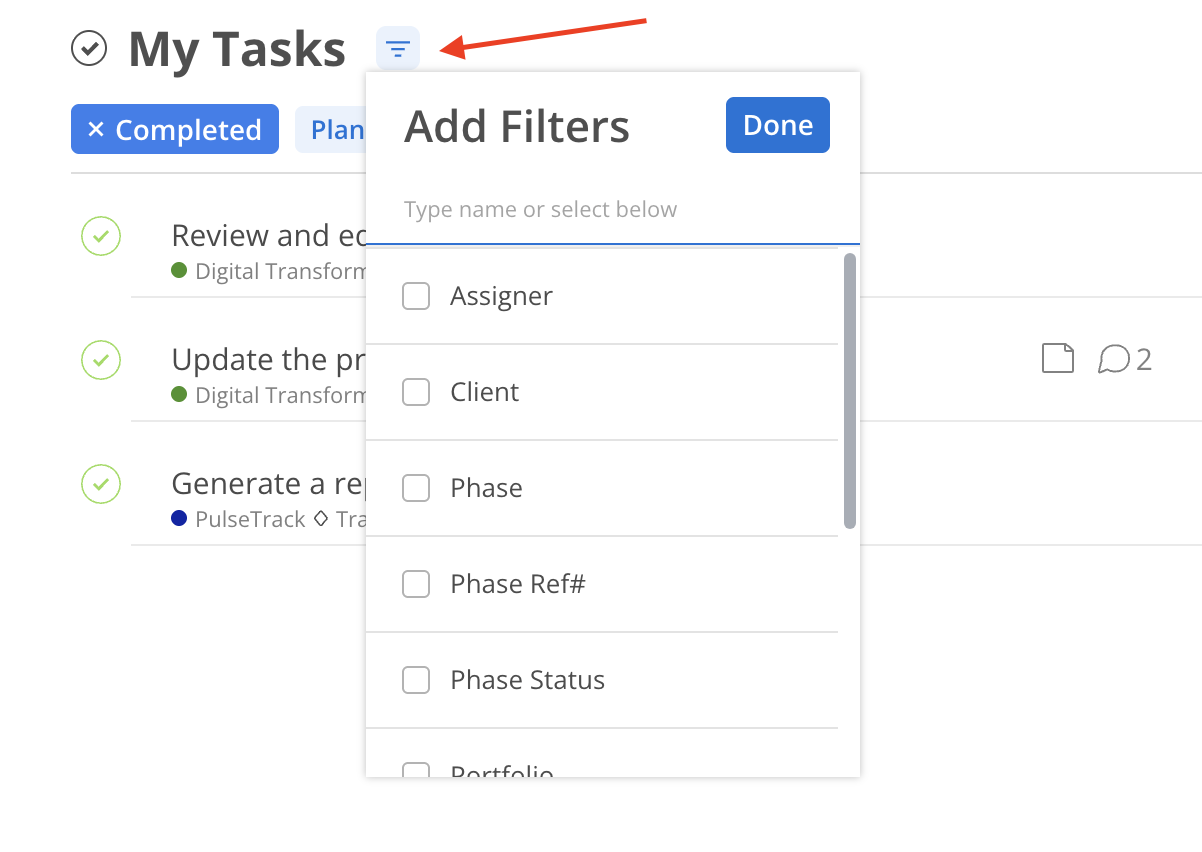
Task: Open the filter icon beside My Tasks
Action: point(398,48)
